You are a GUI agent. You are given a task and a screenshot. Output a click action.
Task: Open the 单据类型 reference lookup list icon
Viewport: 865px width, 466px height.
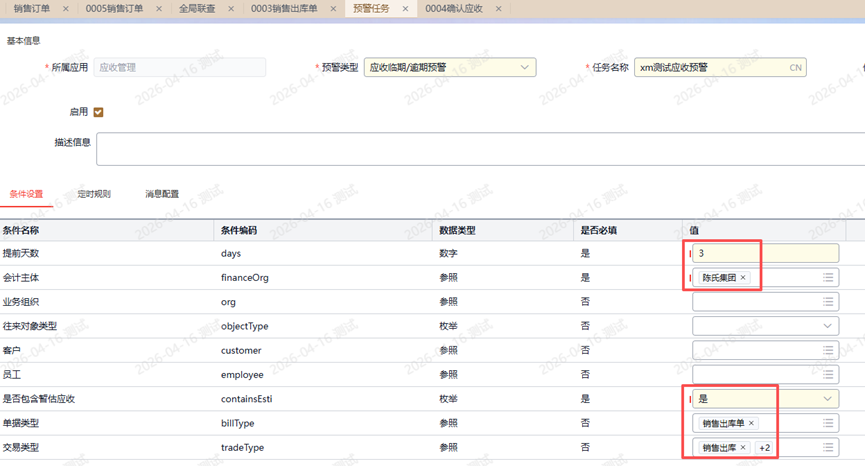[828, 423]
